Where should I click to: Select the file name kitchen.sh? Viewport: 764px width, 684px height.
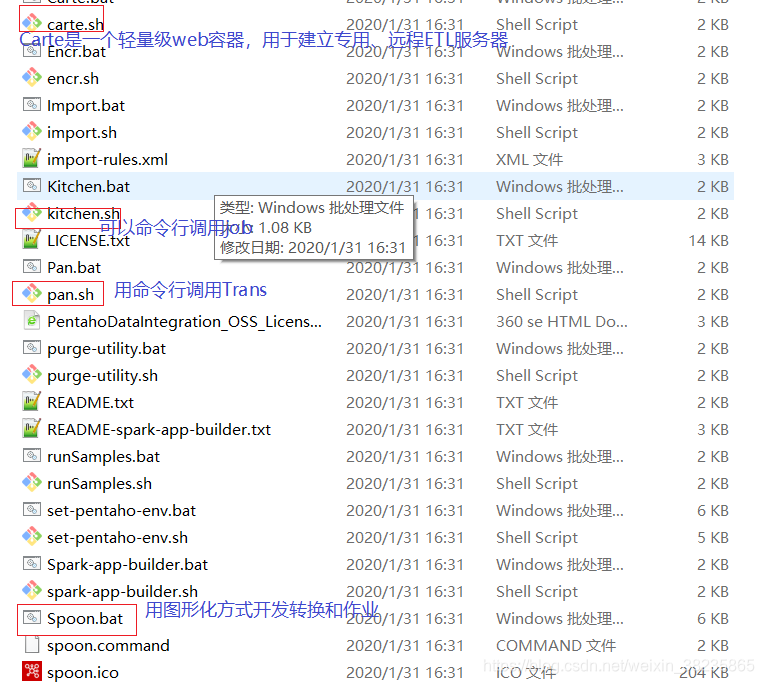pyautogui.click(x=83, y=213)
